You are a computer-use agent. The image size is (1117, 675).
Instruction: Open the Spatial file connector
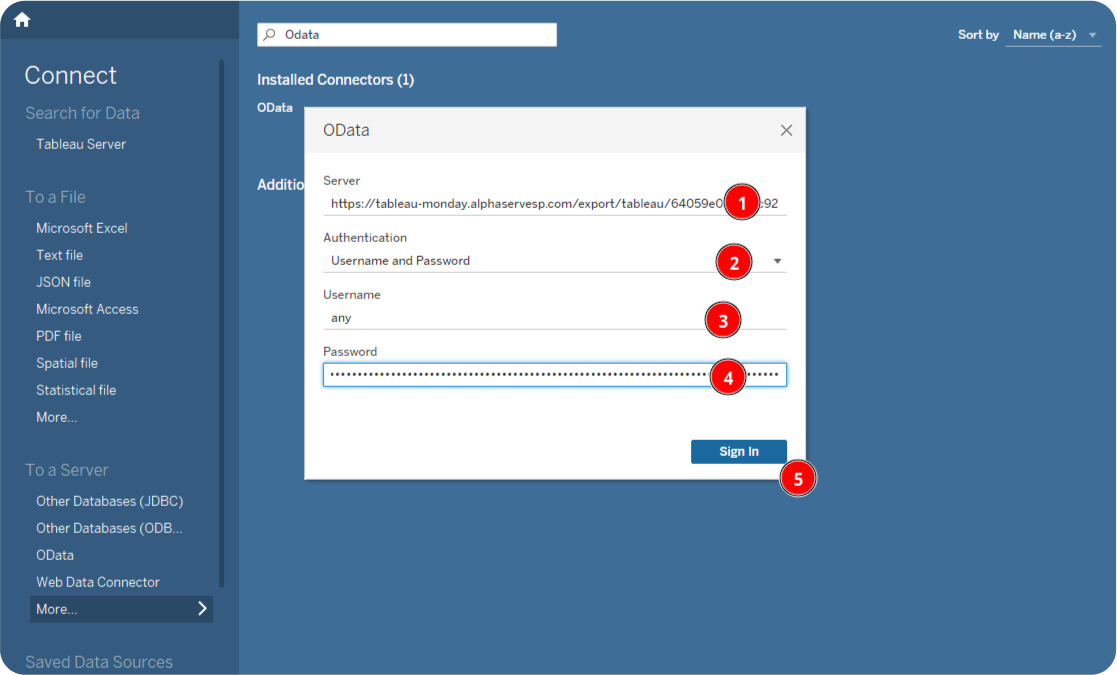pos(66,362)
